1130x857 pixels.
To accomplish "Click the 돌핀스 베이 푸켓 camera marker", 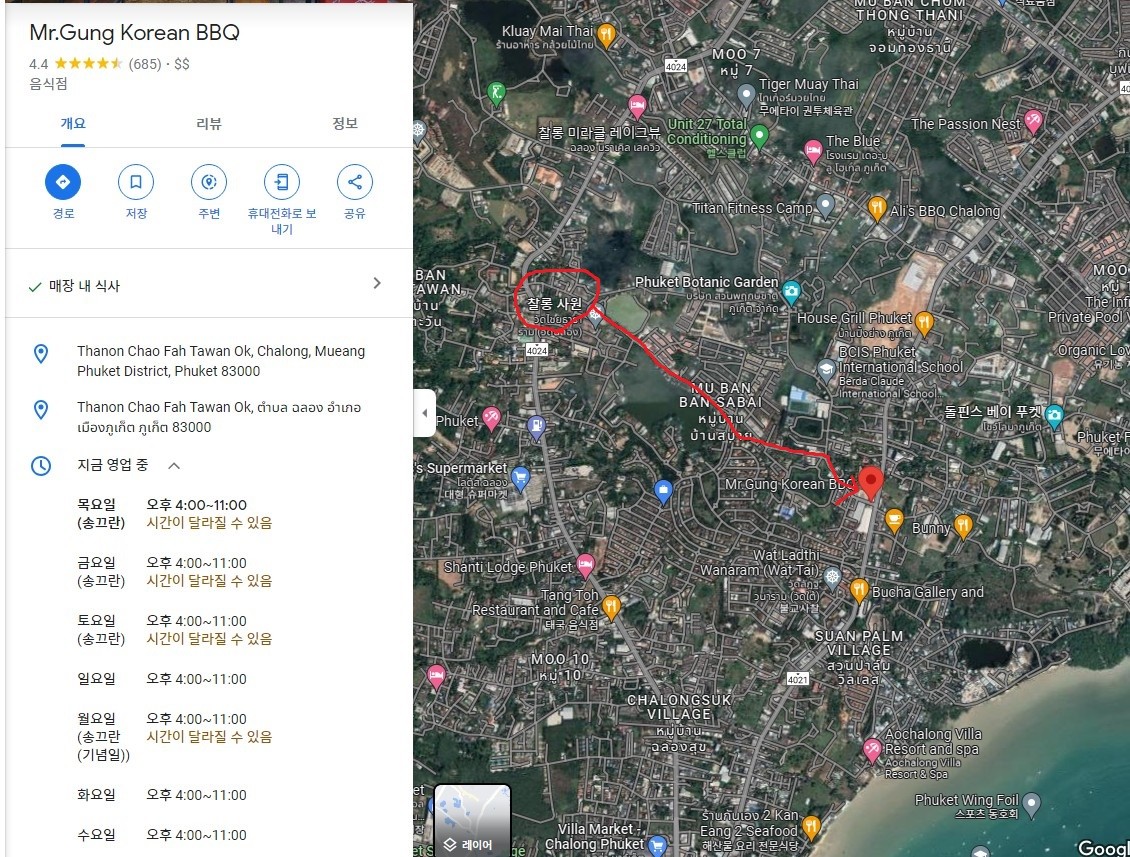I will coord(1054,416).
